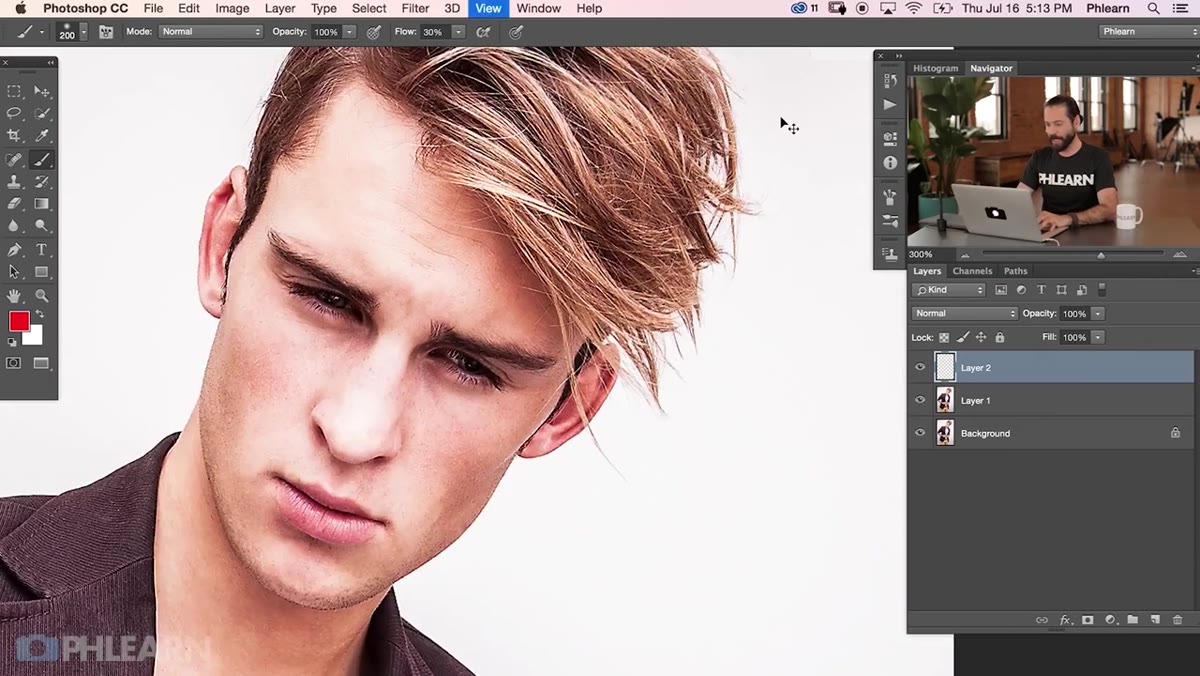Screen dimensions: 1200x676
Task: Select the Healing Brush tool
Action: tap(14, 159)
